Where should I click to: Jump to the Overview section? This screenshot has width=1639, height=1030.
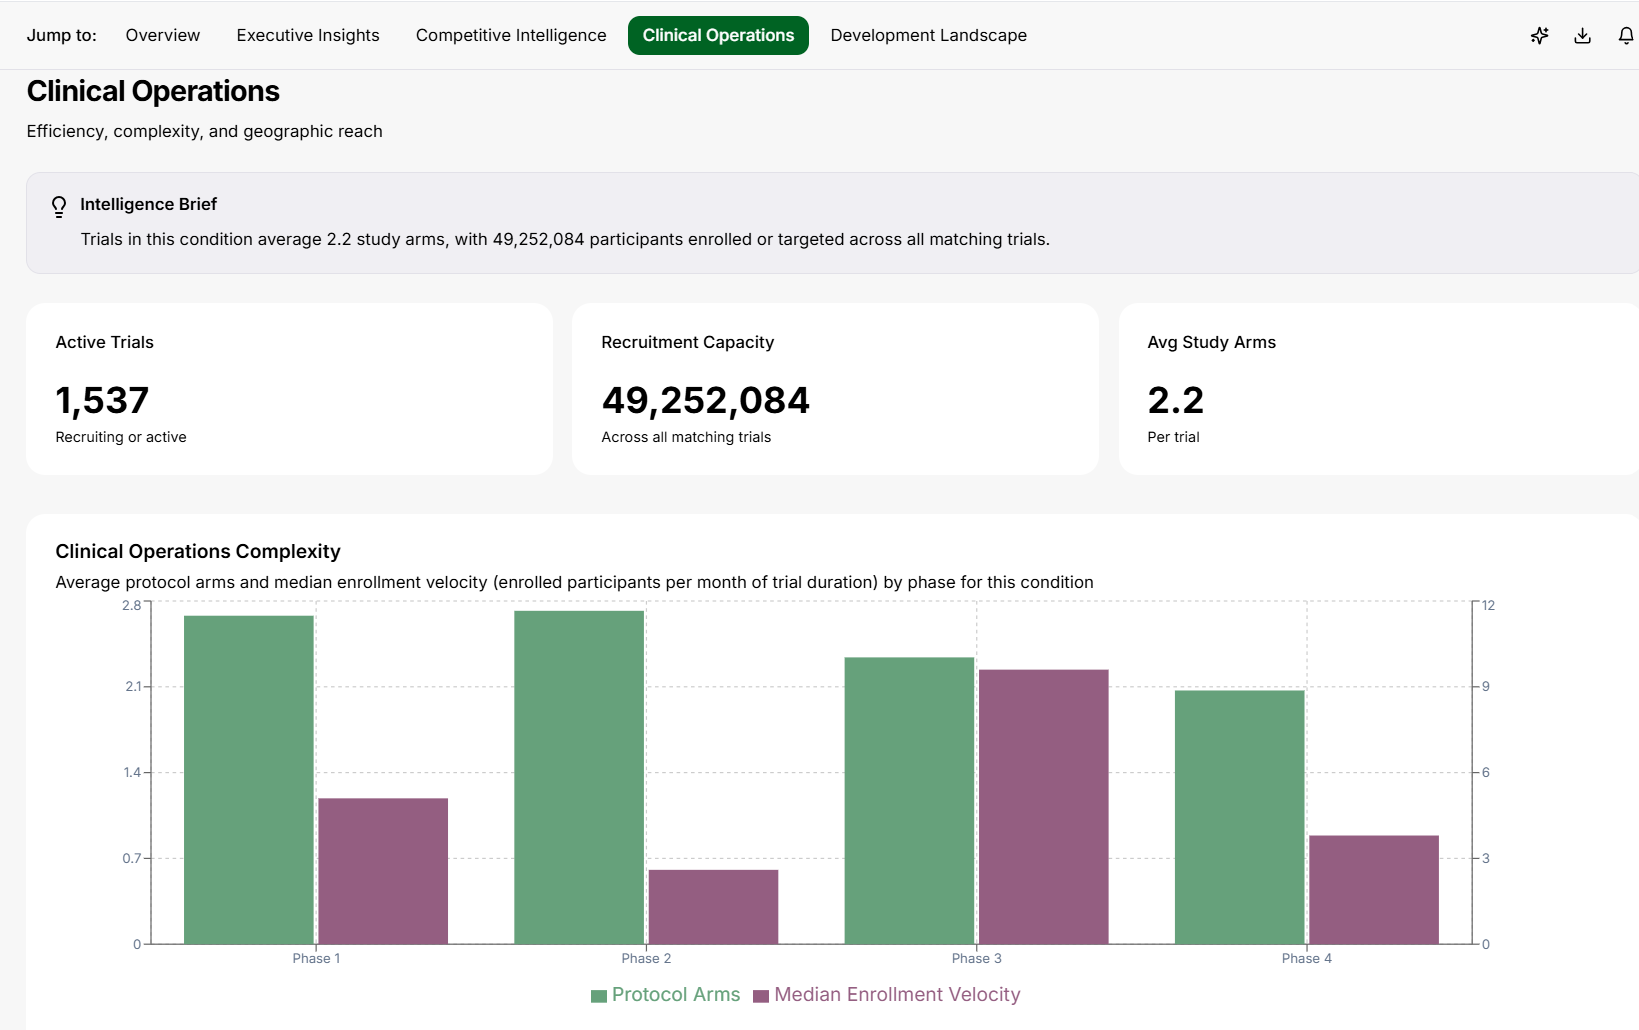[x=163, y=35]
